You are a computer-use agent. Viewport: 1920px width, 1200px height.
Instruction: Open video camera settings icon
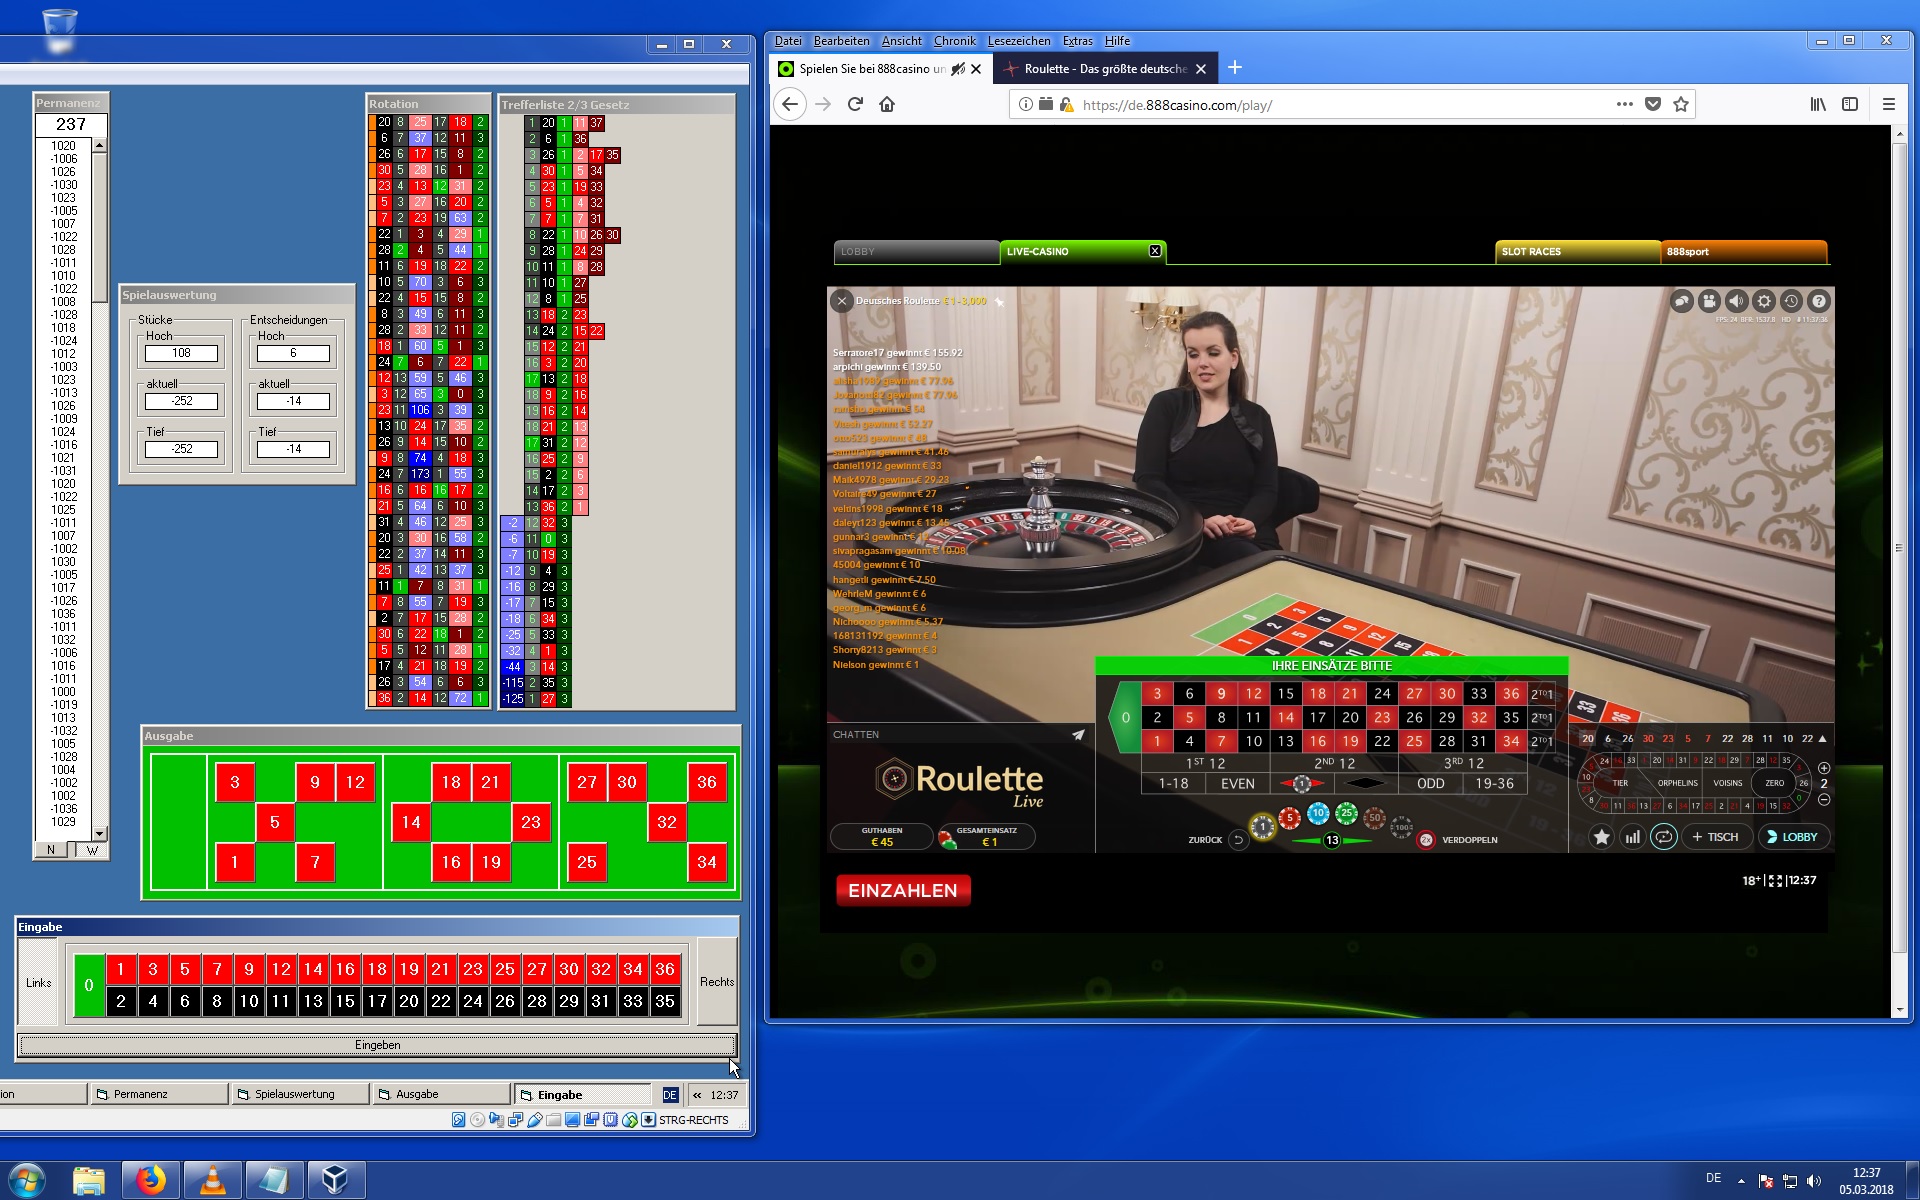click(x=1709, y=301)
